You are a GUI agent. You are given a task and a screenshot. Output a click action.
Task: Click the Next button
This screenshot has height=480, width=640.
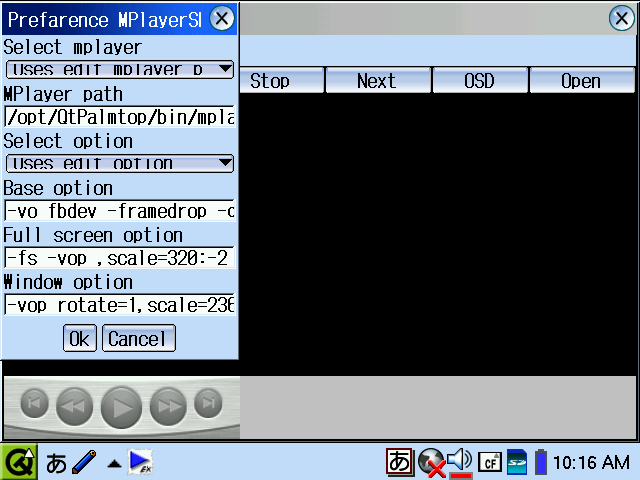[x=378, y=80]
